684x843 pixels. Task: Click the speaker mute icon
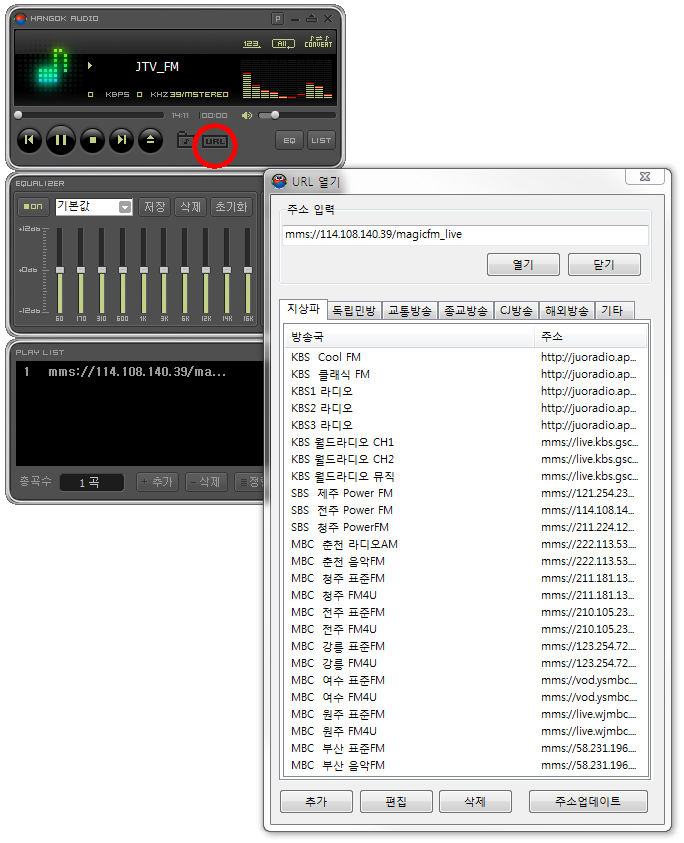click(247, 115)
